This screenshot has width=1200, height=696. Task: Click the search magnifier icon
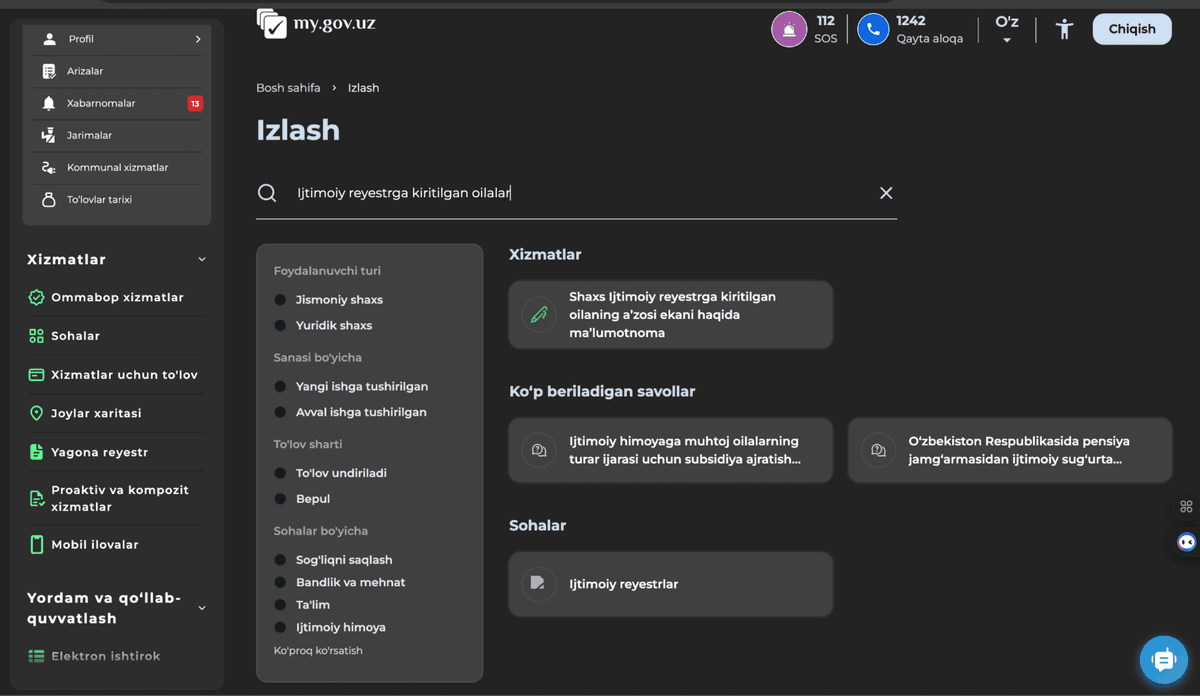click(267, 193)
